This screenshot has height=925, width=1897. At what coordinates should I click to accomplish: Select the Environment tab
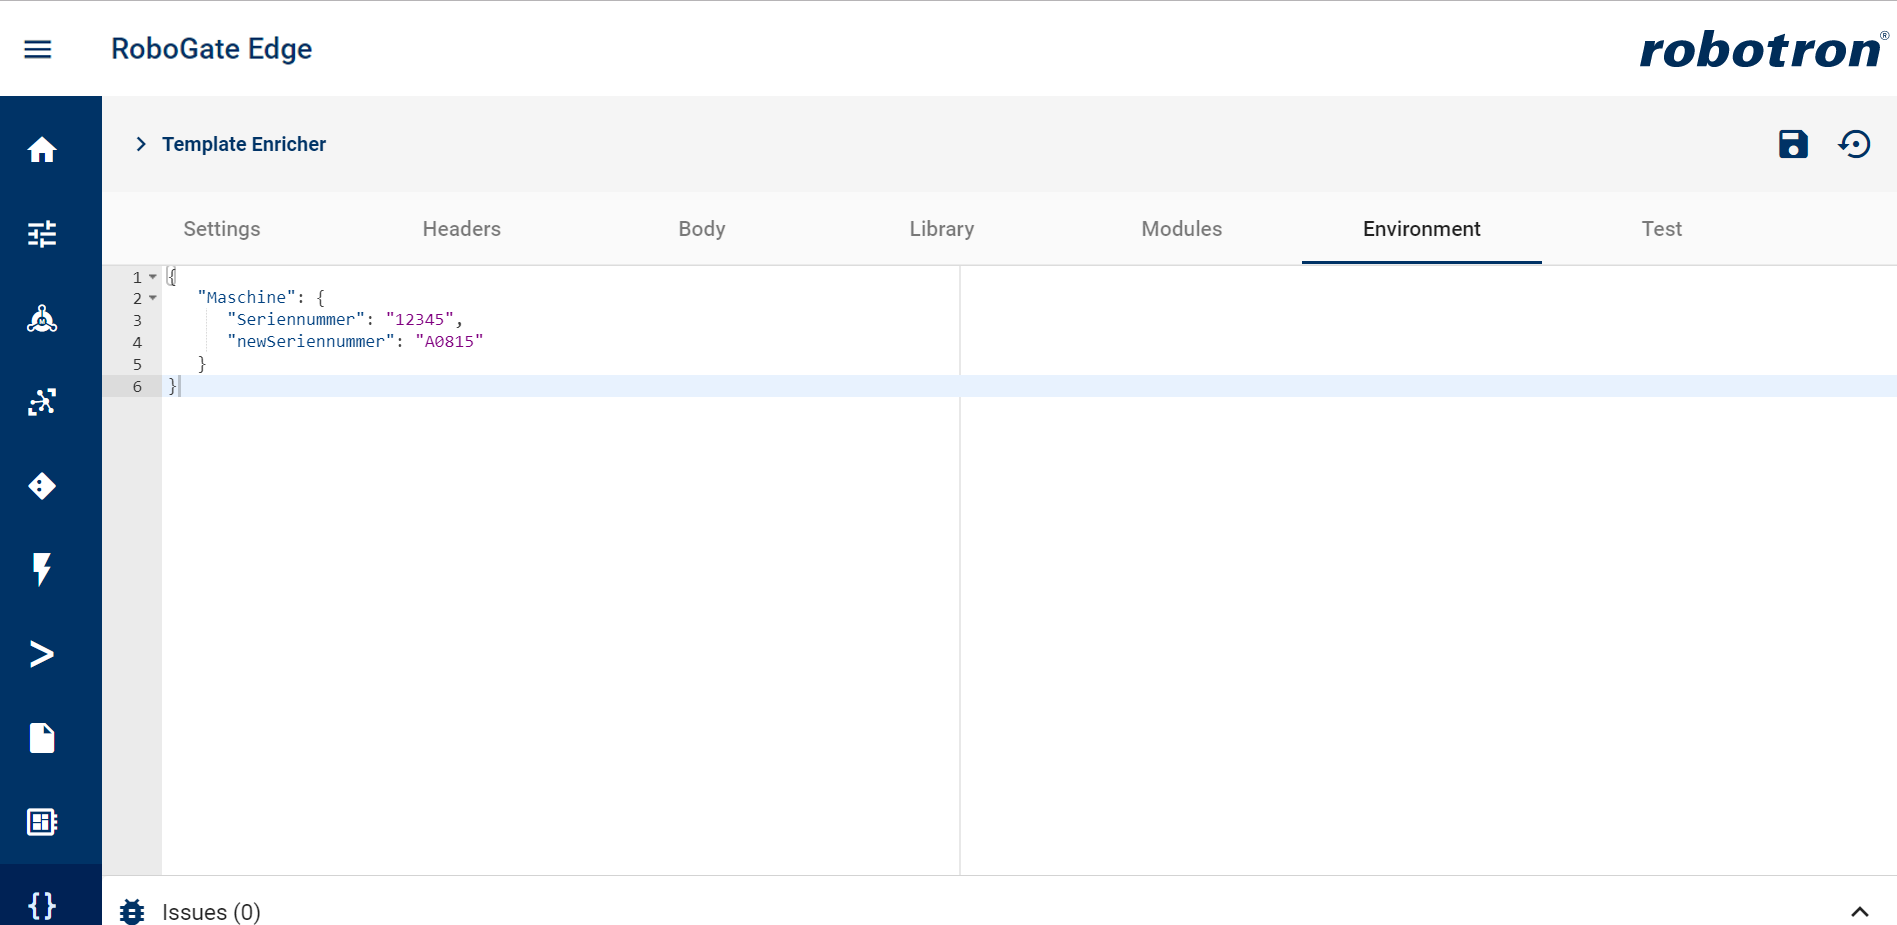coord(1422,229)
